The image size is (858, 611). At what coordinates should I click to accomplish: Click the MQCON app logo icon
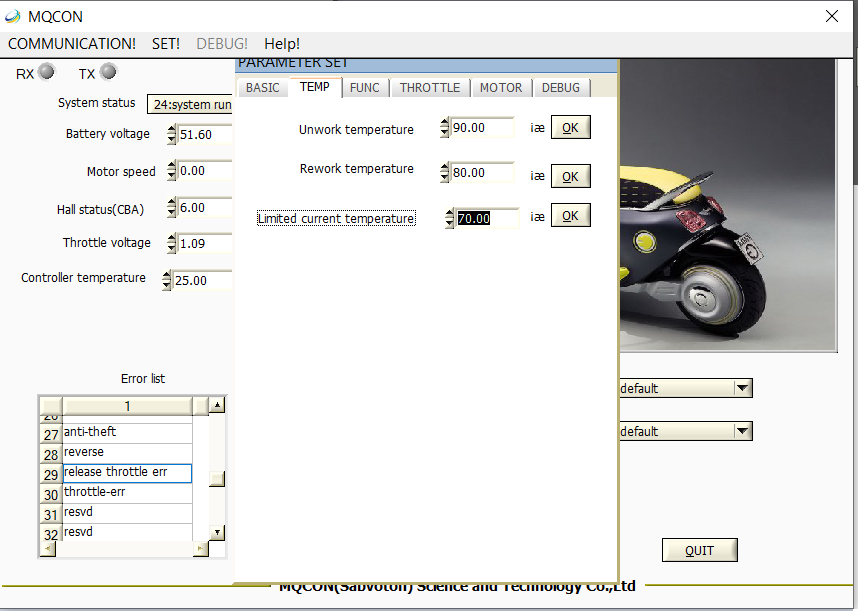[x=13, y=16]
